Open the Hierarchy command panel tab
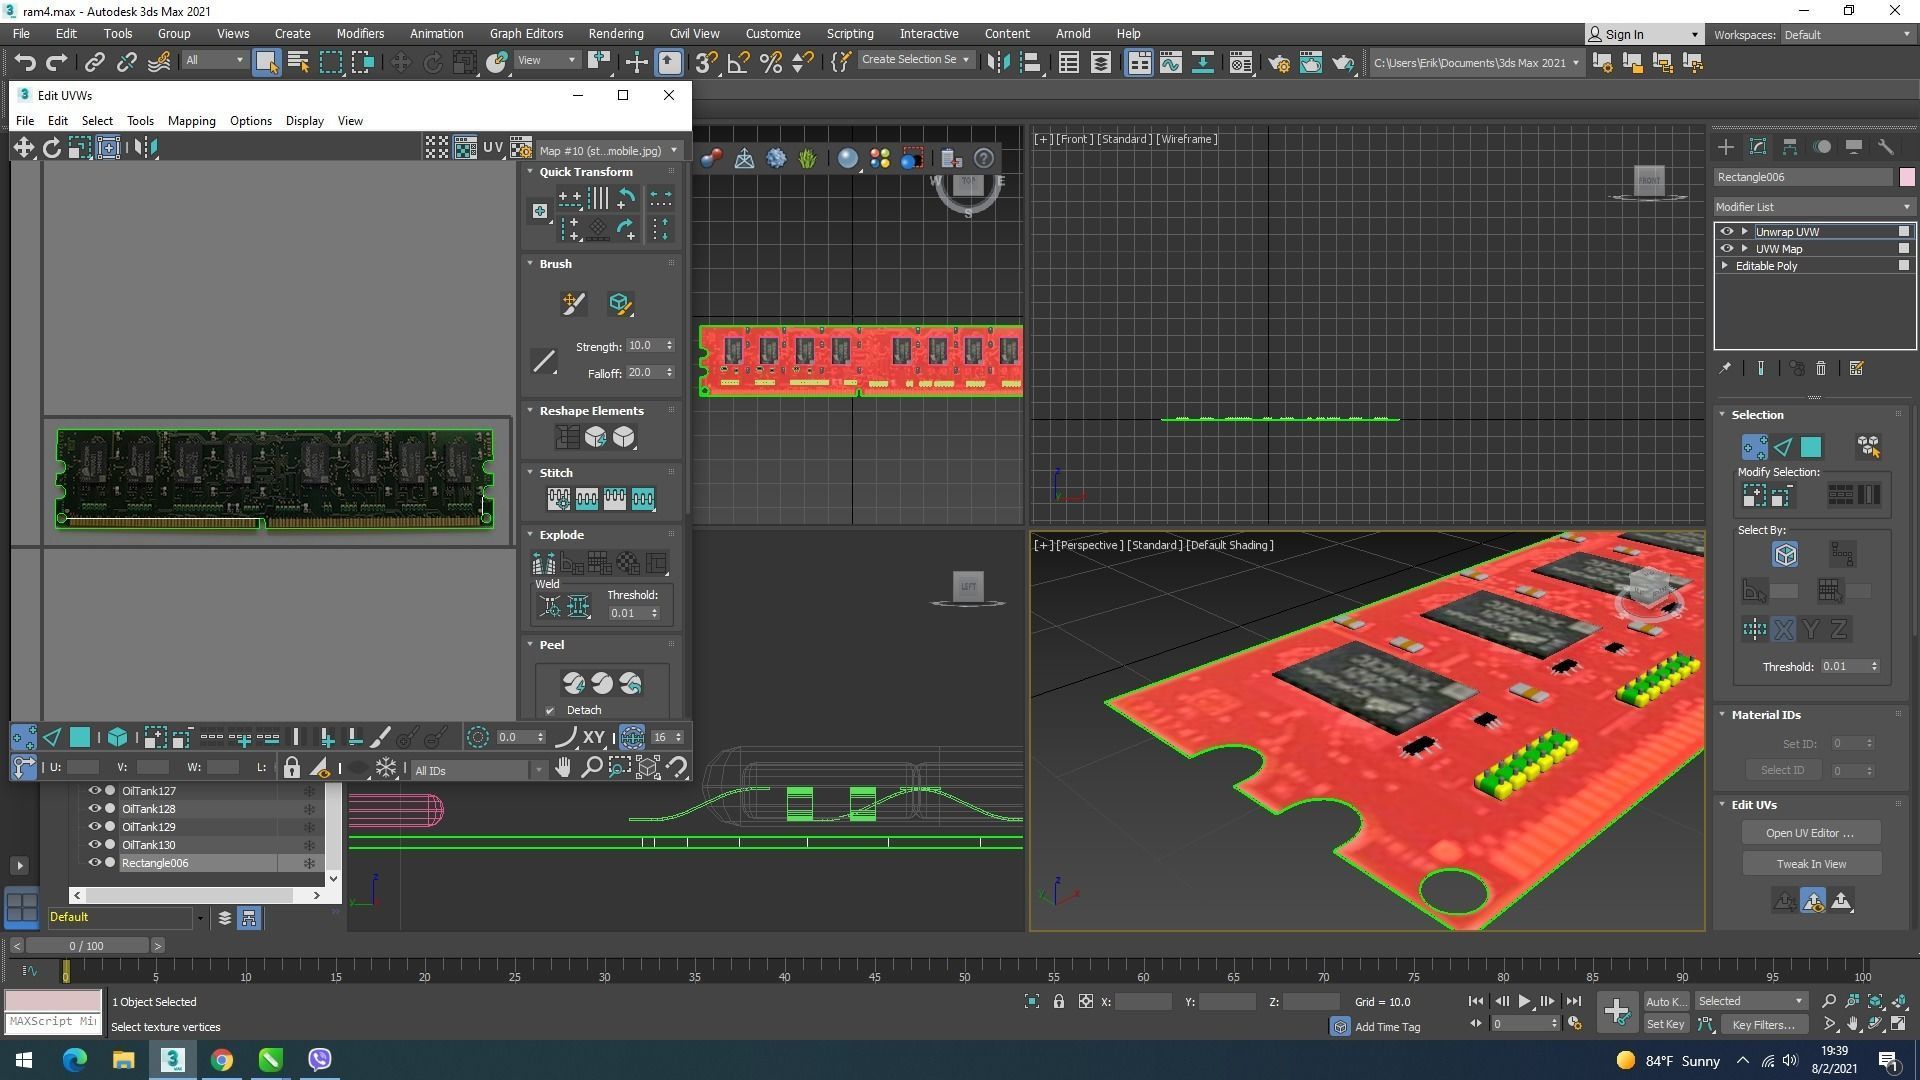 pos(1790,147)
